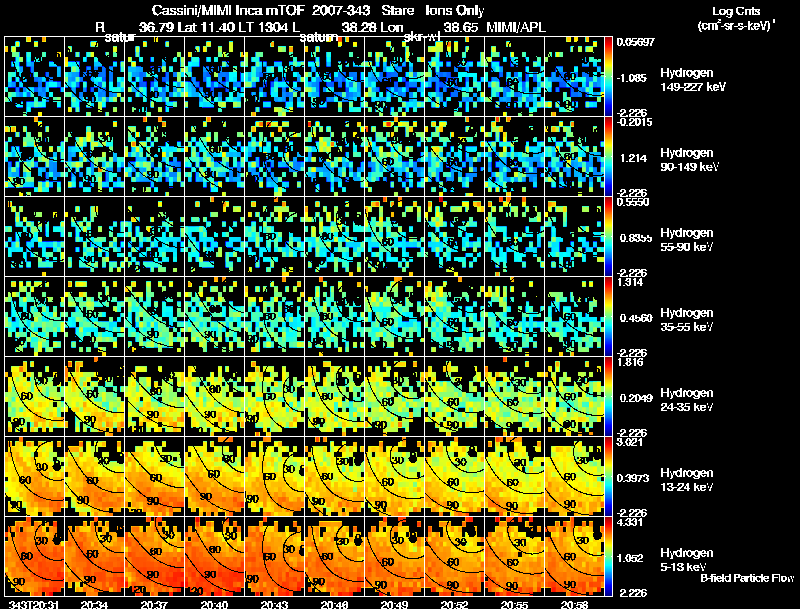
Task: Click the 'Hydrogen 55-90 keV' row label
Action: tap(687, 240)
